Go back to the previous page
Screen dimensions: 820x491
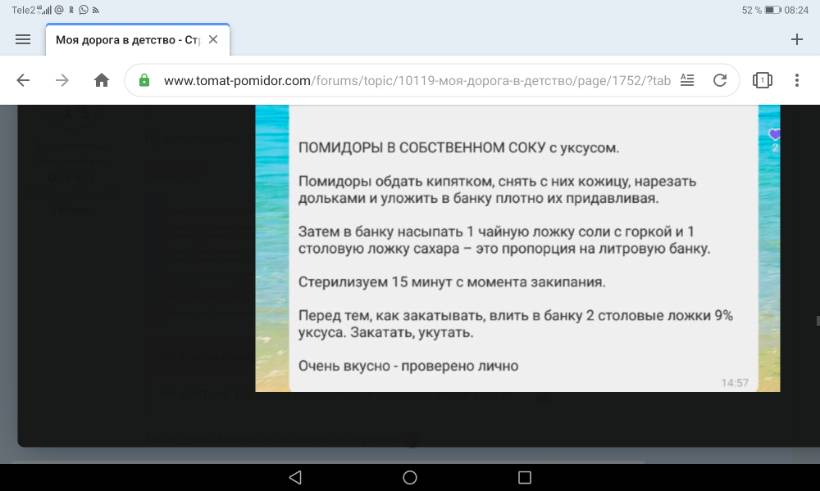point(23,81)
